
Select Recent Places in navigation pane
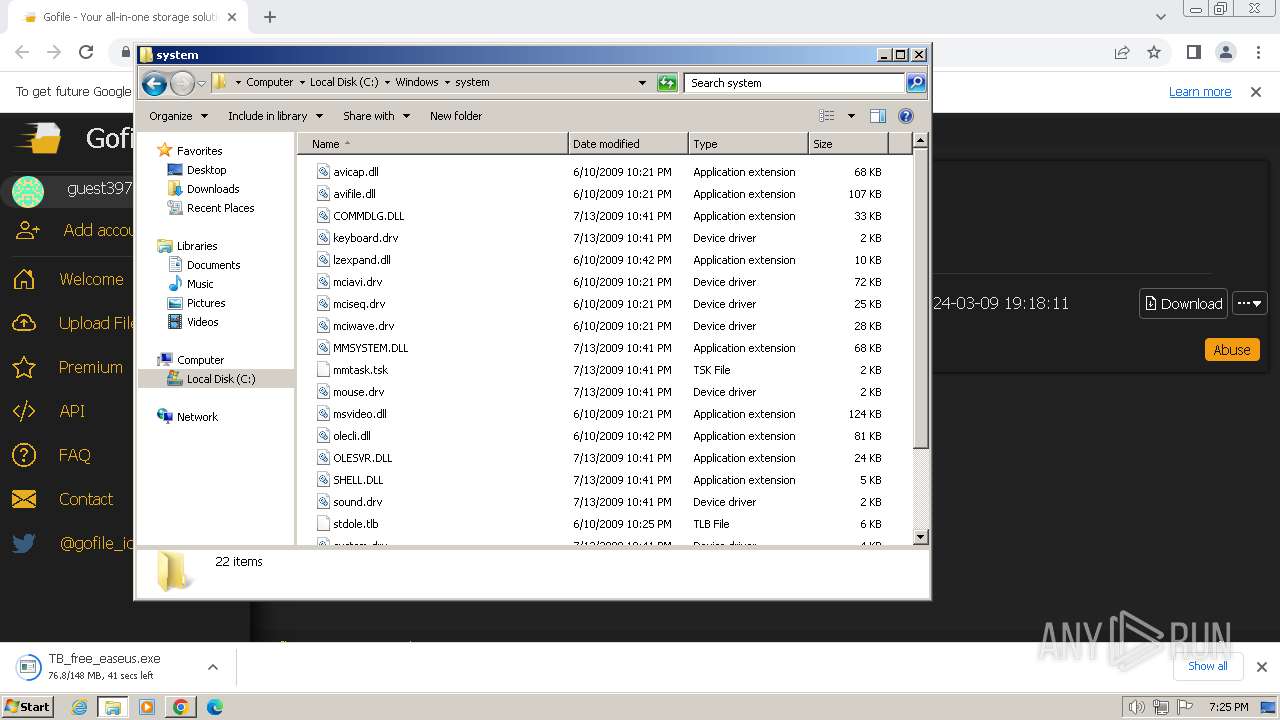(220, 208)
